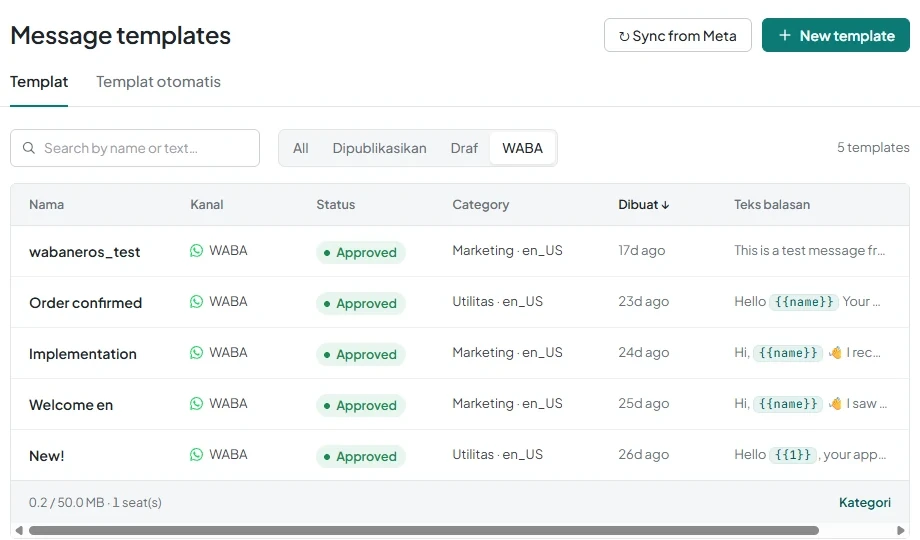Image resolution: width=920 pixels, height=540 pixels.
Task: Sort by Dibuat column header
Action: (x=644, y=204)
